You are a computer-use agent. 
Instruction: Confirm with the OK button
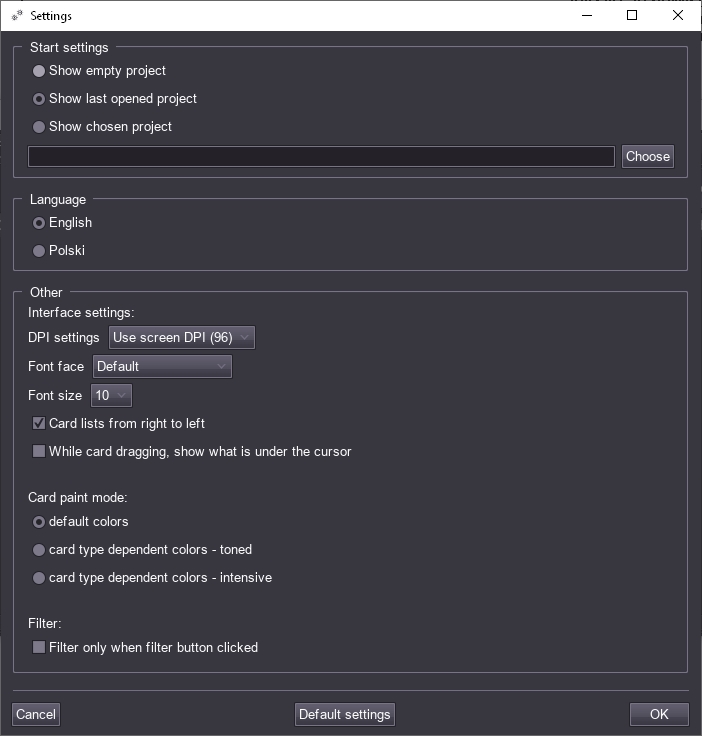[659, 714]
